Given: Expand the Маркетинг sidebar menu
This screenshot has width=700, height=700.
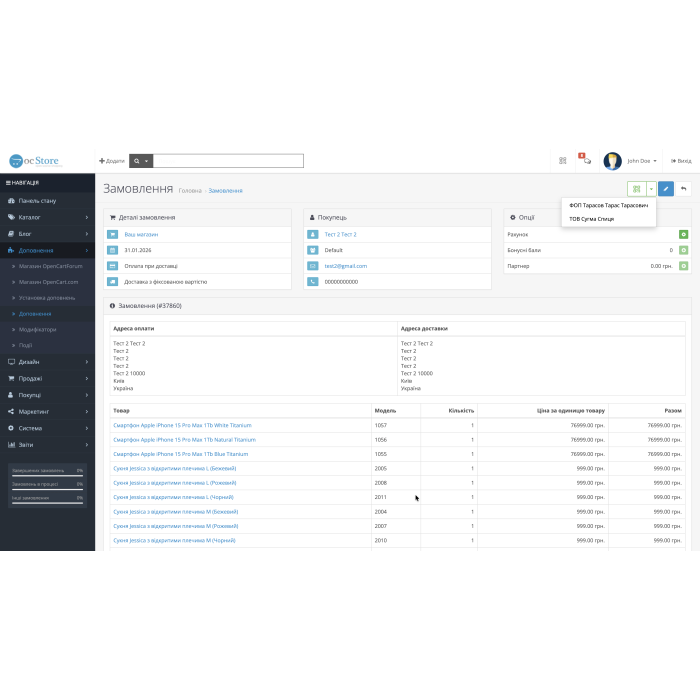Looking at the screenshot, I should [47, 412].
